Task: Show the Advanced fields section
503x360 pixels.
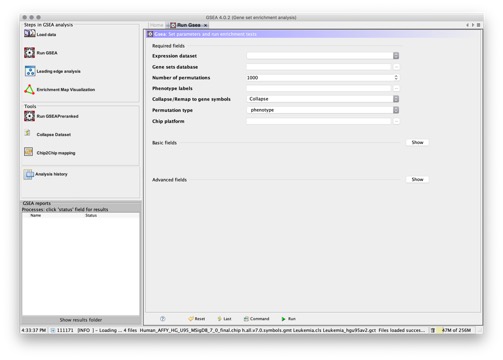Action: (417, 179)
